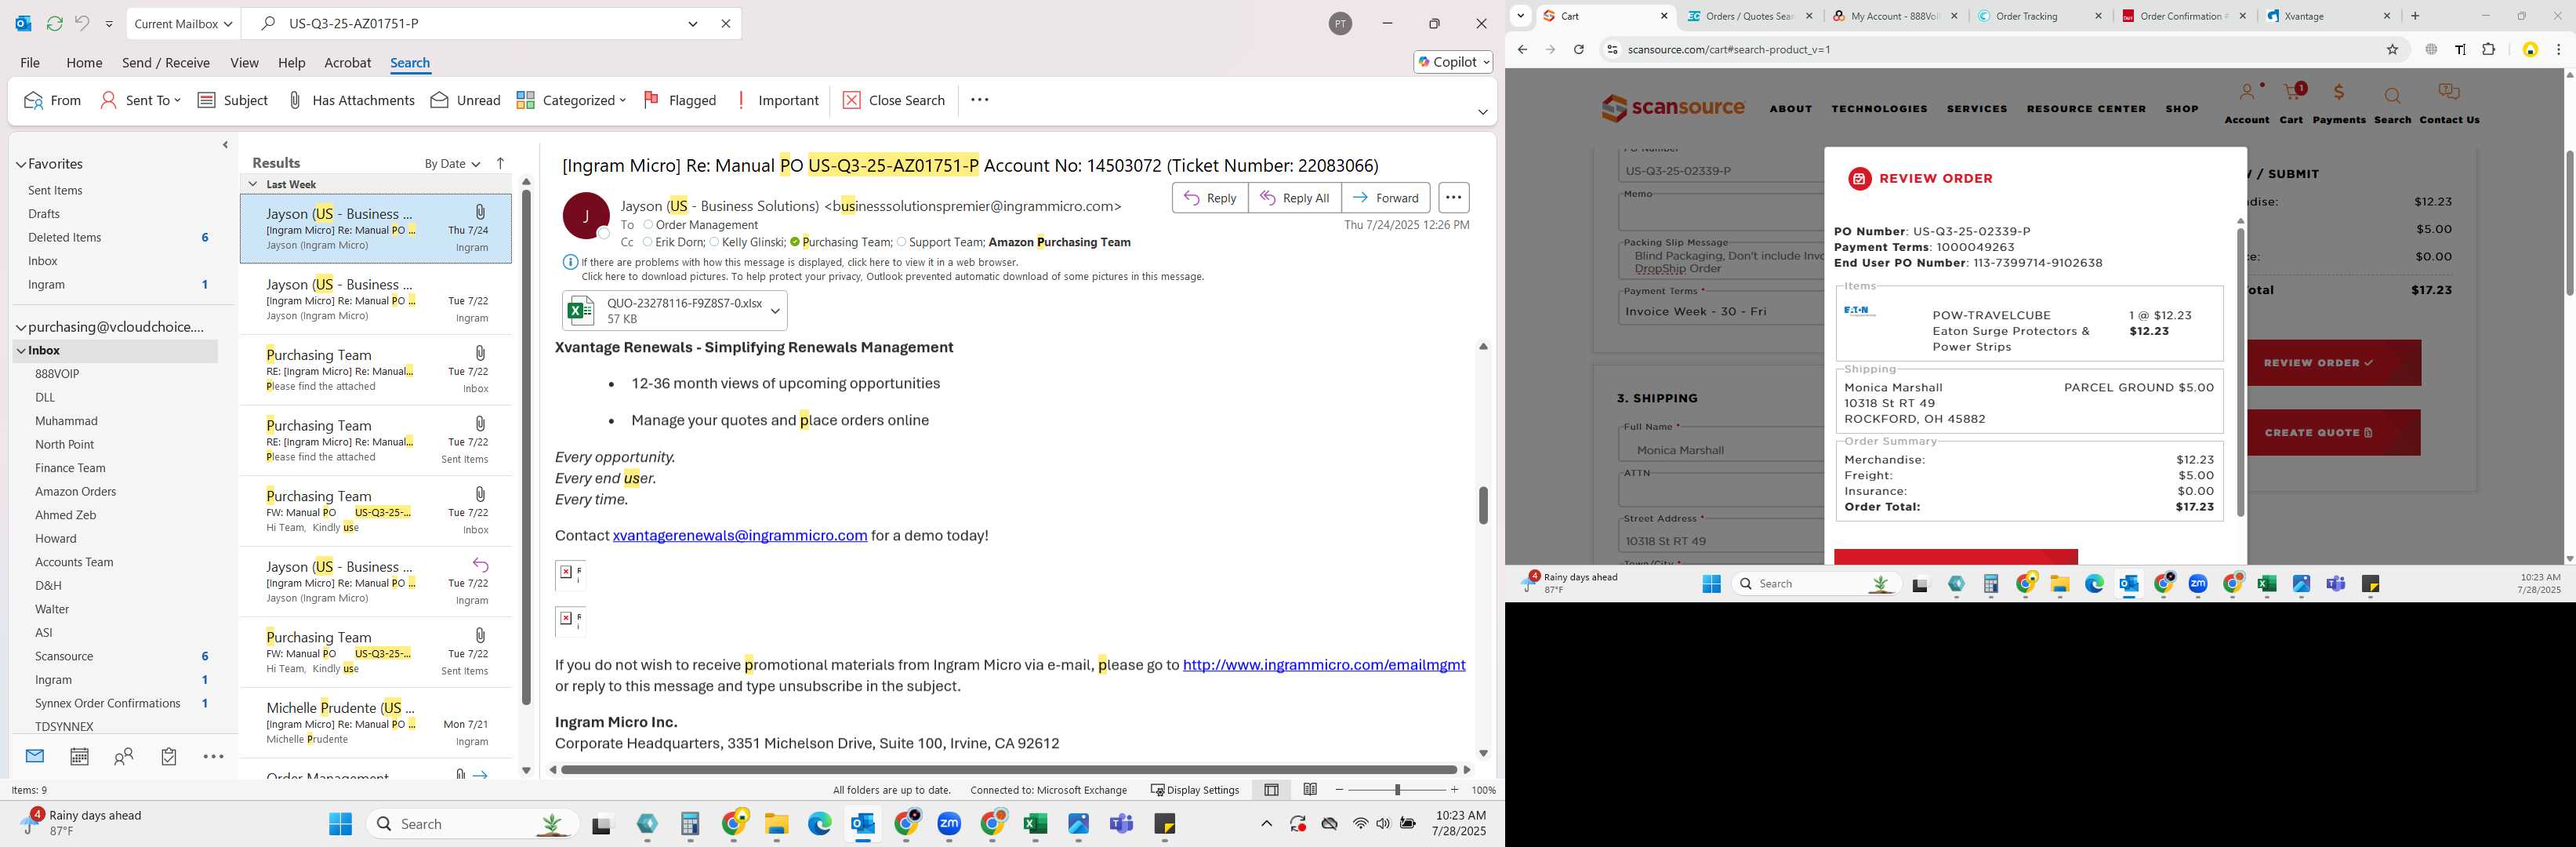
Task: Click Review Order dialog scrollbar
Action: coord(2240,370)
